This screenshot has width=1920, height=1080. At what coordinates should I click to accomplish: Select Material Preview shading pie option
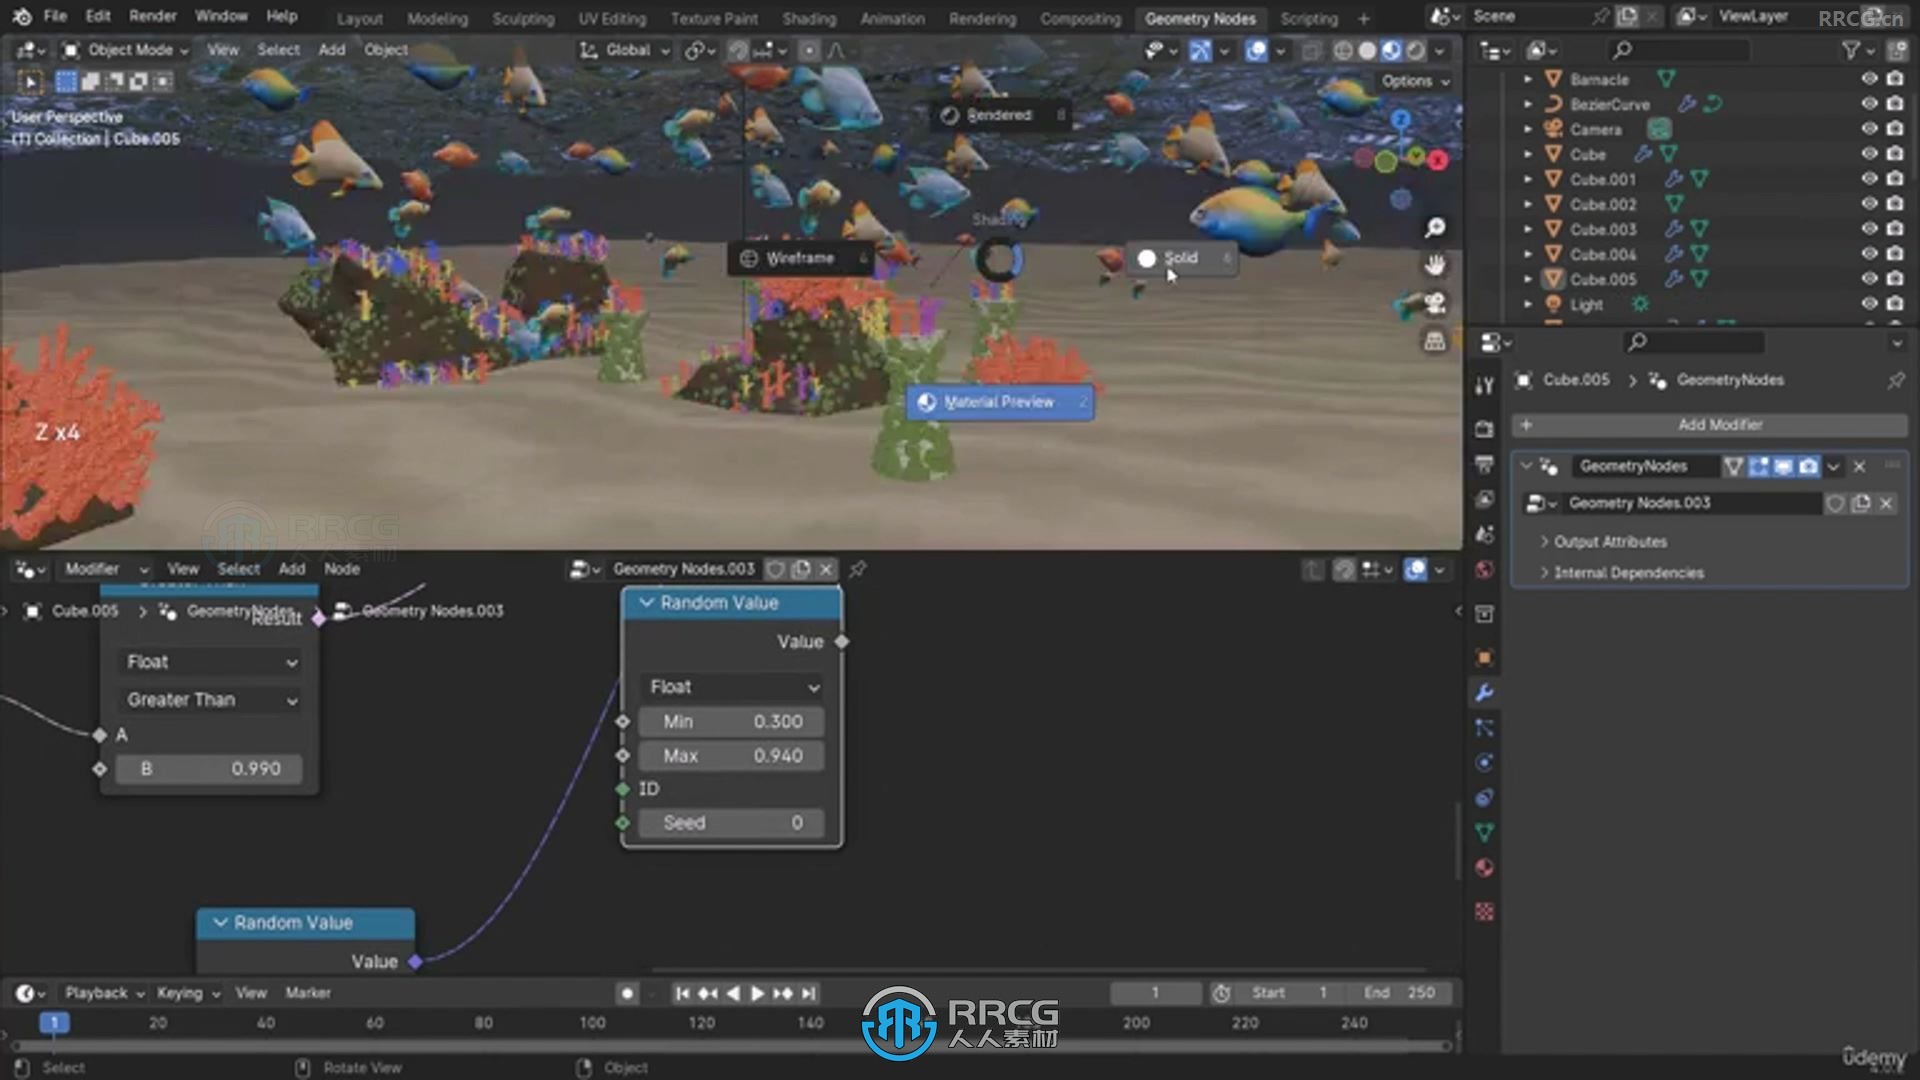pyautogui.click(x=1000, y=402)
